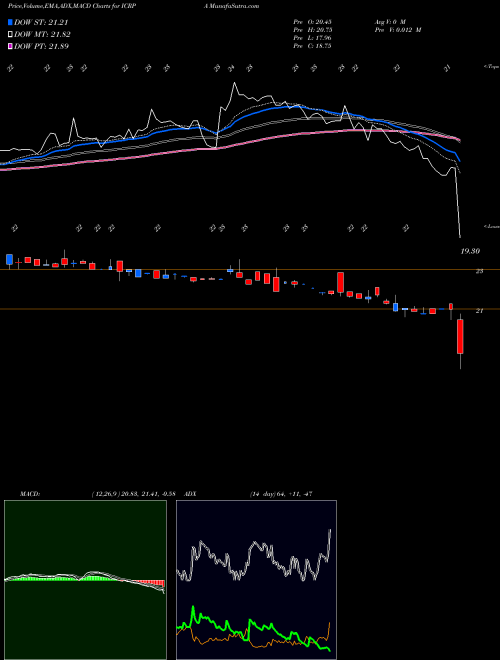Click the MACD '(12,26,9)' parameters readout
Viewport: 500px width, 660px height.
[136, 494]
